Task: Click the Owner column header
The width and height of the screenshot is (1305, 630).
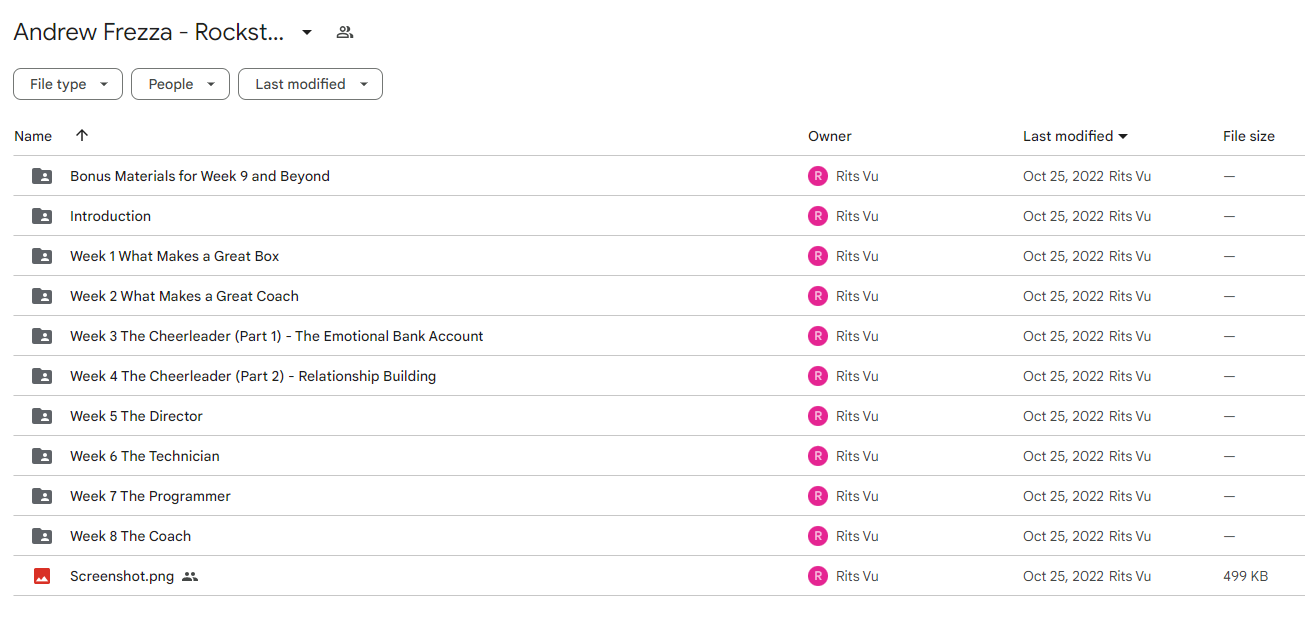Action: click(x=830, y=136)
